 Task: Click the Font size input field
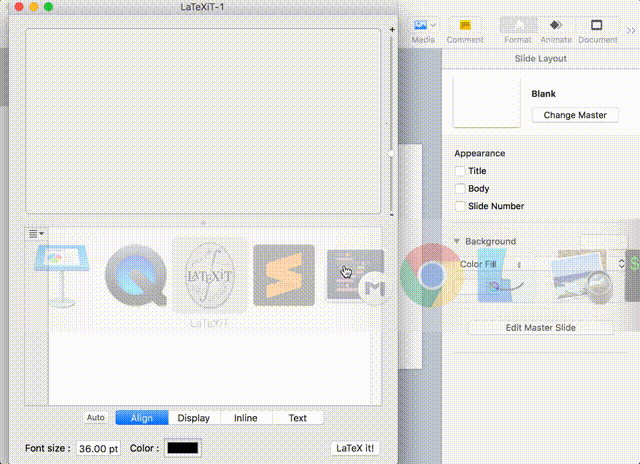coord(98,448)
